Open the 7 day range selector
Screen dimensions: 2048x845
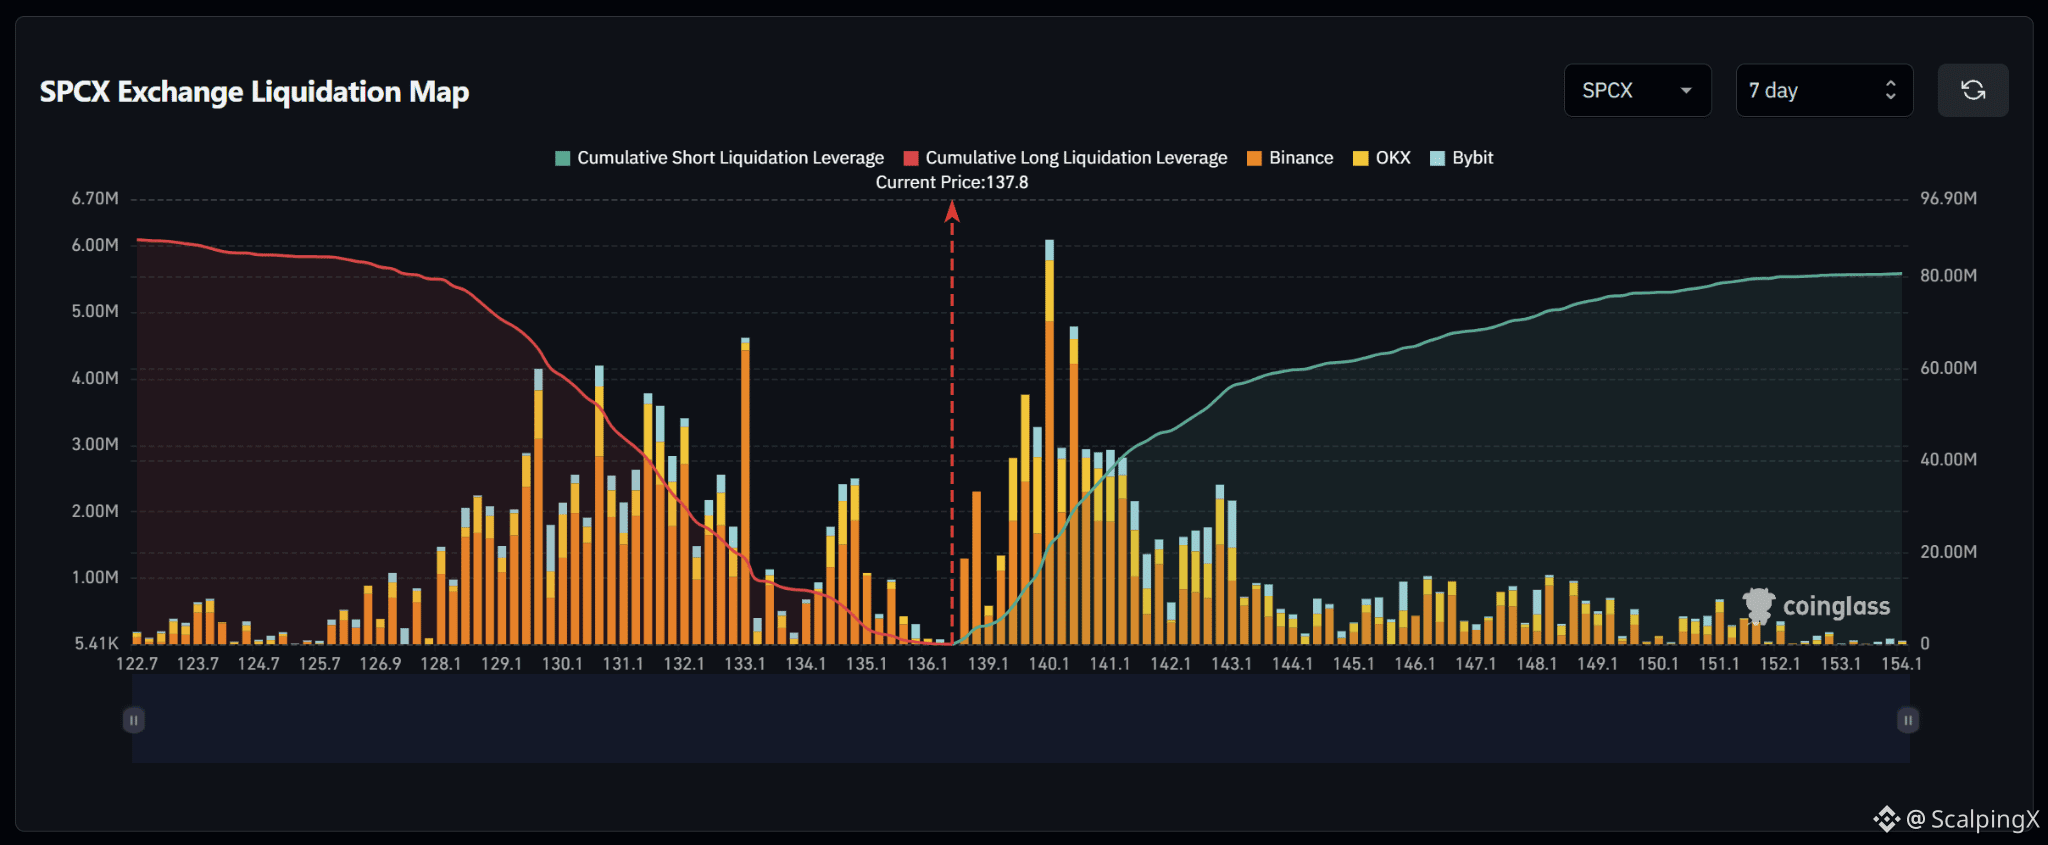[x=1824, y=91]
